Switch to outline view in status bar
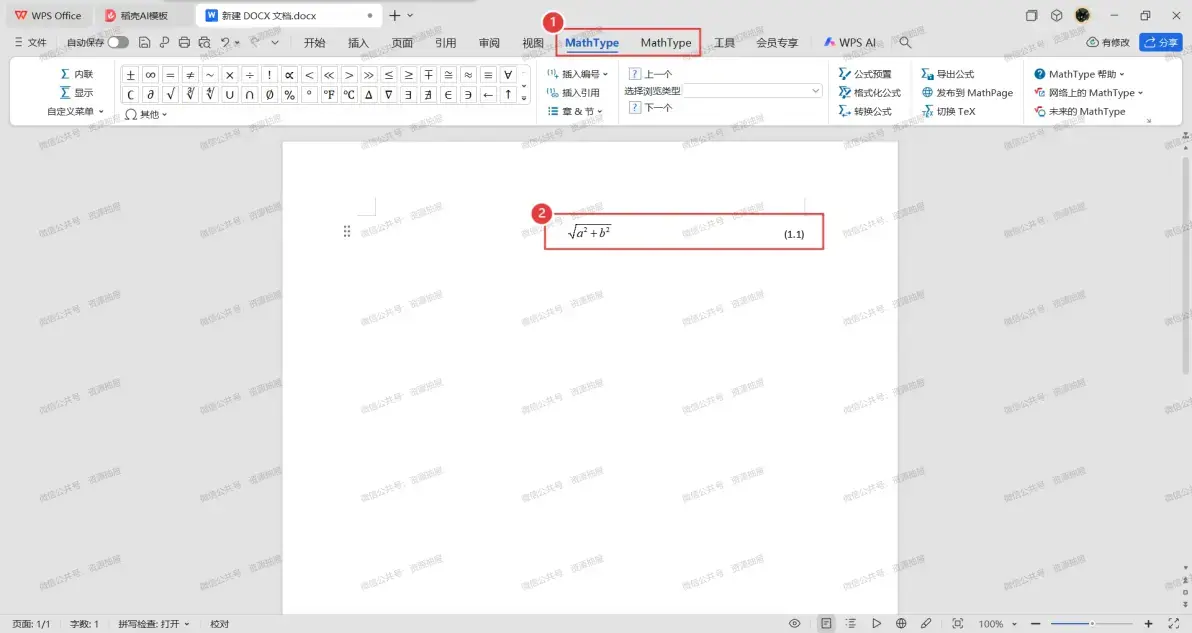 tap(851, 623)
